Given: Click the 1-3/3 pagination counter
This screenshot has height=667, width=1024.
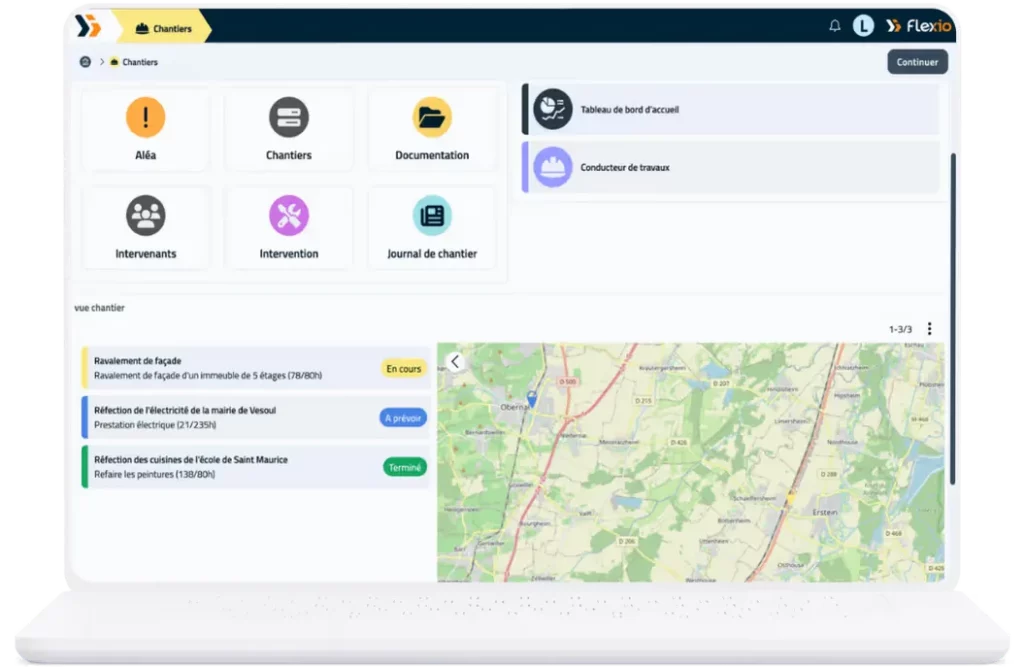Looking at the screenshot, I should pos(901,329).
